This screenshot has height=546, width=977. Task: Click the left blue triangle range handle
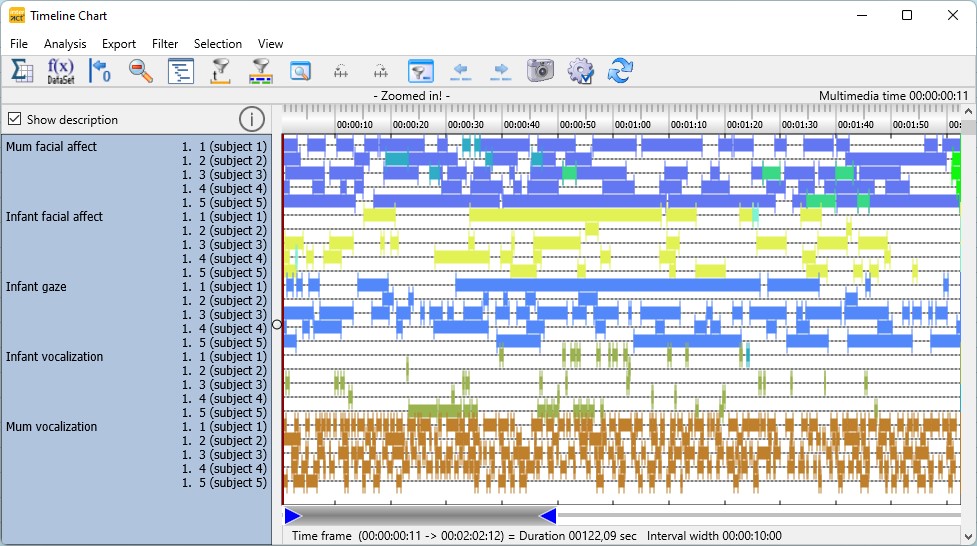pyautogui.click(x=293, y=515)
